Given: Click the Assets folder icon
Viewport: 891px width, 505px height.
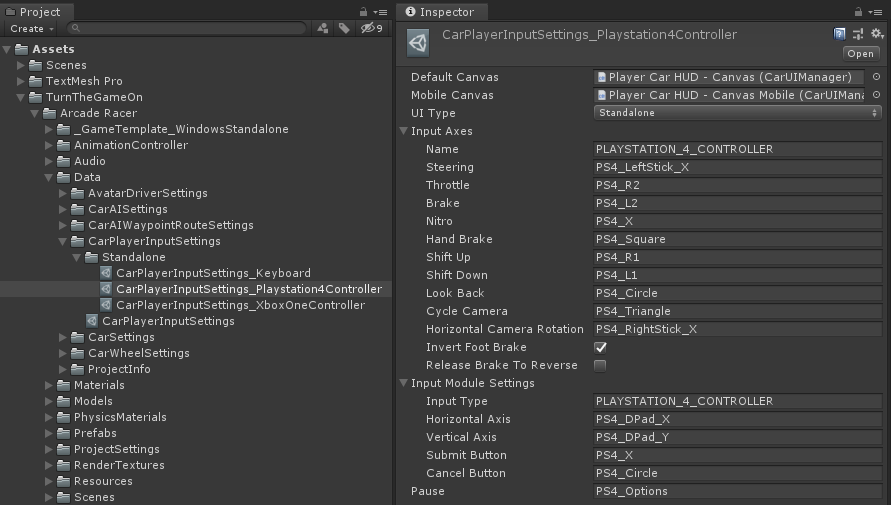Looking at the screenshot, I should click(22, 49).
